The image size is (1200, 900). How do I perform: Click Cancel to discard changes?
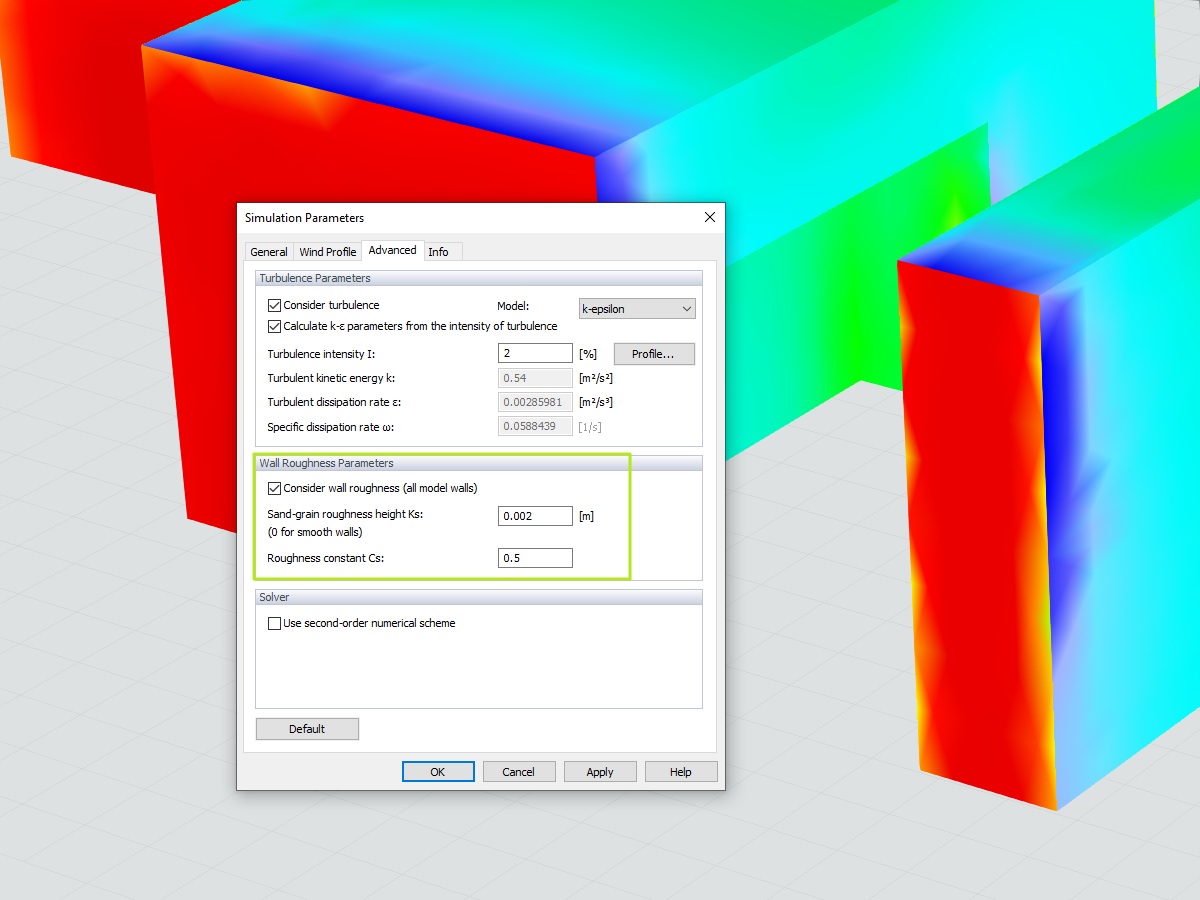(x=519, y=771)
